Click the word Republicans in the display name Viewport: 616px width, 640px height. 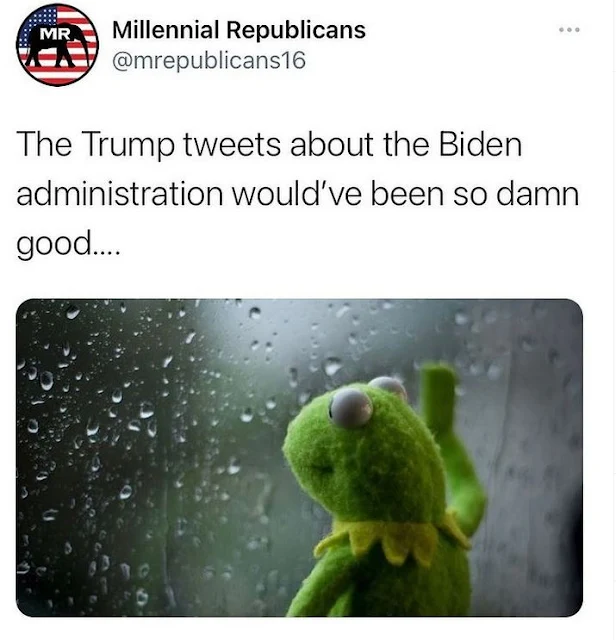pos(296,30)
